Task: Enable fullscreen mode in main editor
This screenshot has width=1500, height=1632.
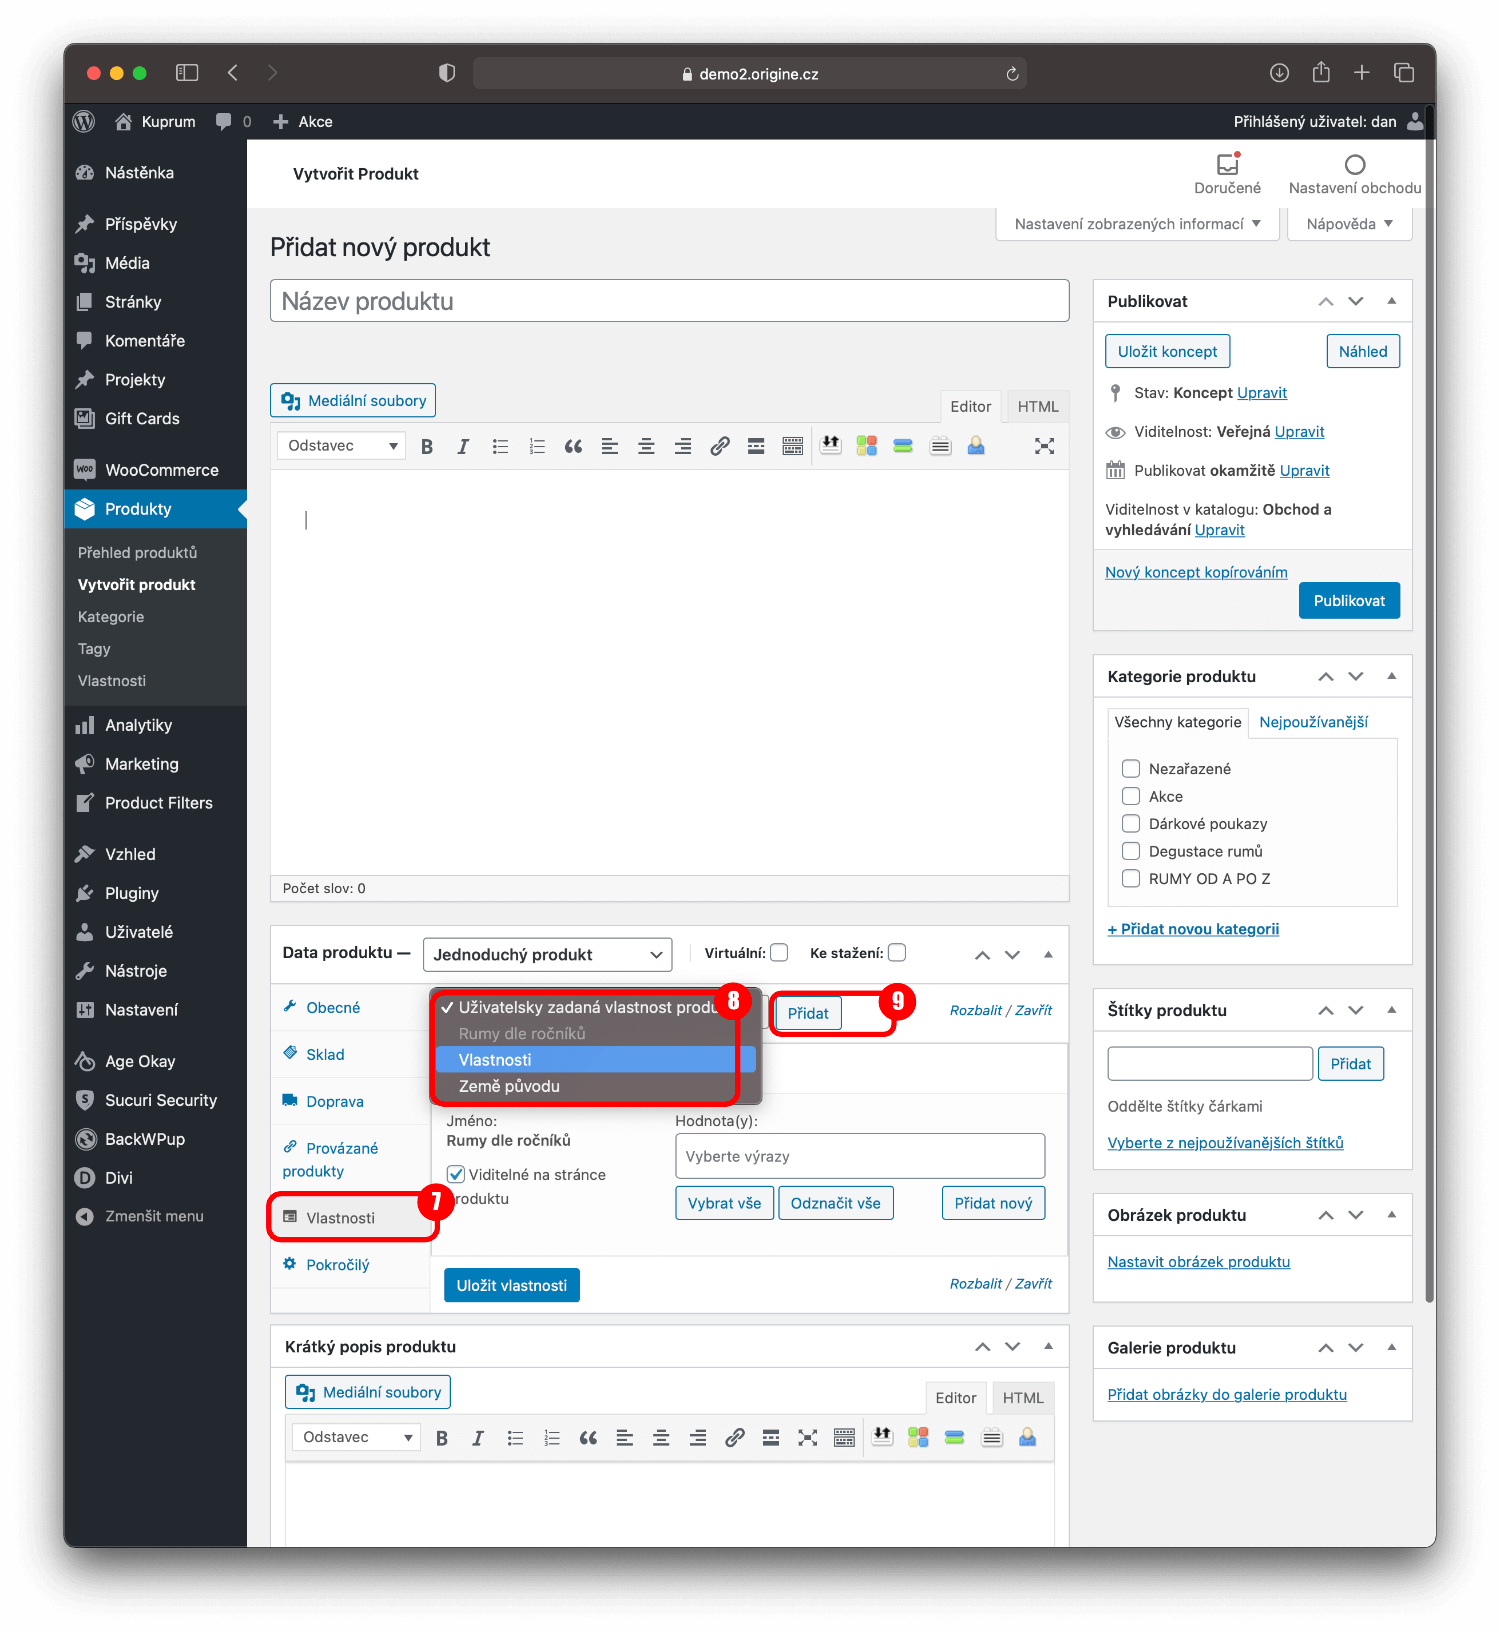Action: [1044, 447]
